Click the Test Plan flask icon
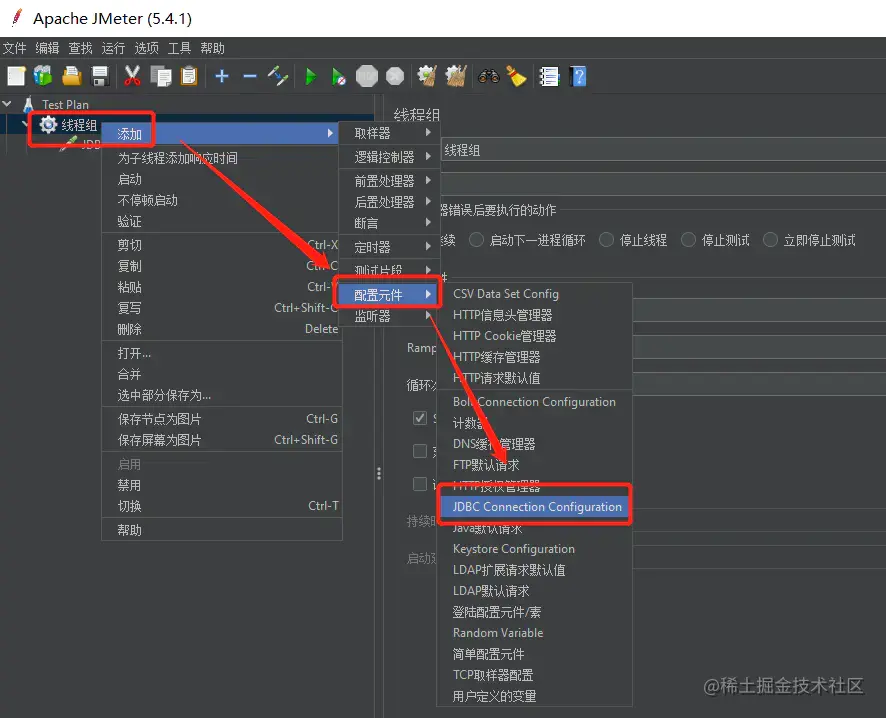 click(x=29, y=105)
